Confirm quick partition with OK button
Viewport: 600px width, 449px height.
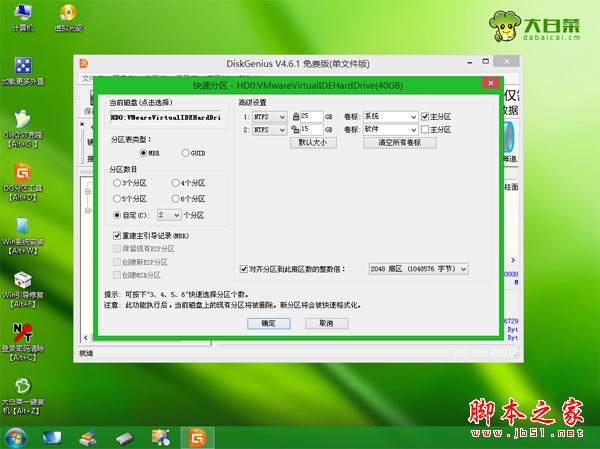coord(269,323)
